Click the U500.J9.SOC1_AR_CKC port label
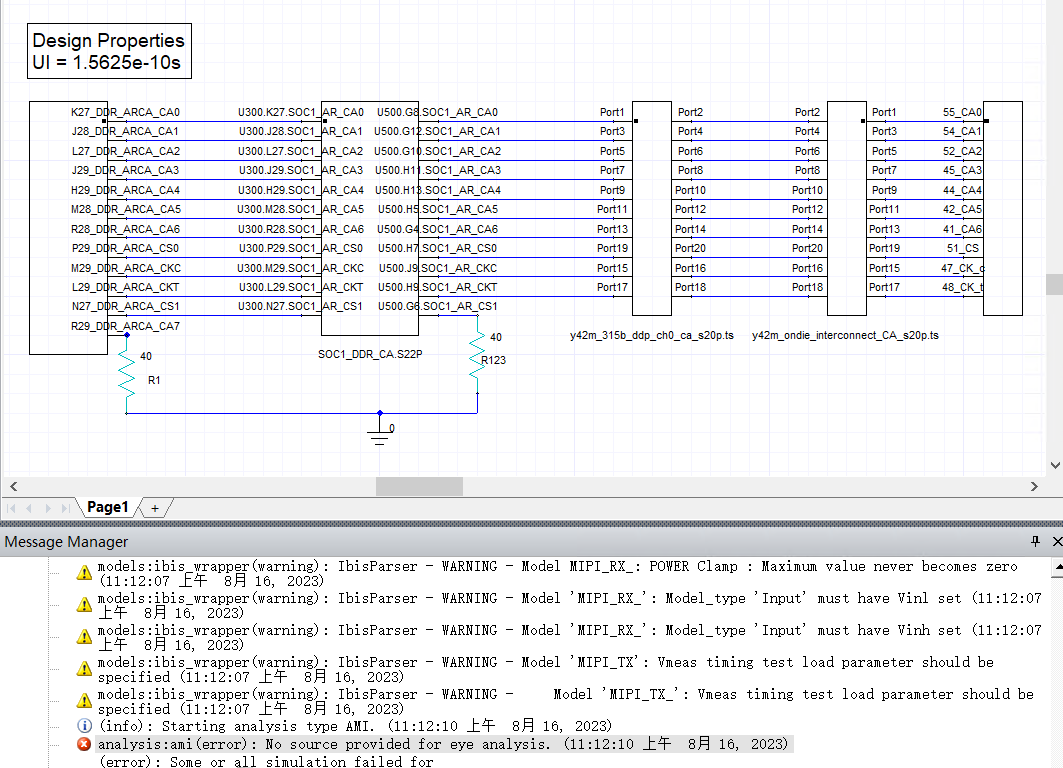The width and height of the screenshot is (1063, 768). click(x=438, y=268)
